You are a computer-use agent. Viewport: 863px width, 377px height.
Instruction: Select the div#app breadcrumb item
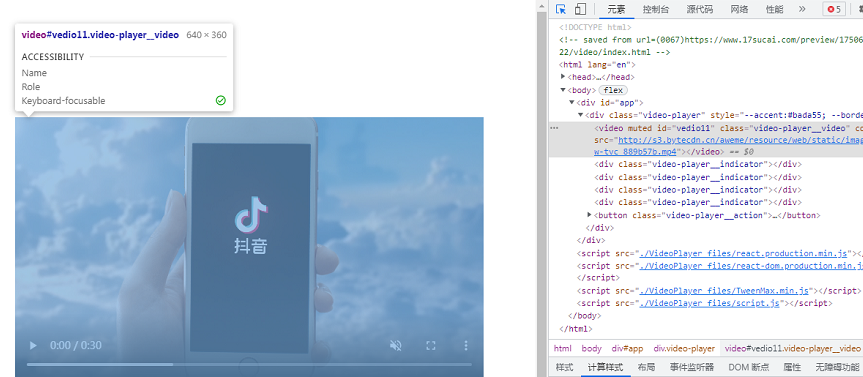(x=627, y=348)
